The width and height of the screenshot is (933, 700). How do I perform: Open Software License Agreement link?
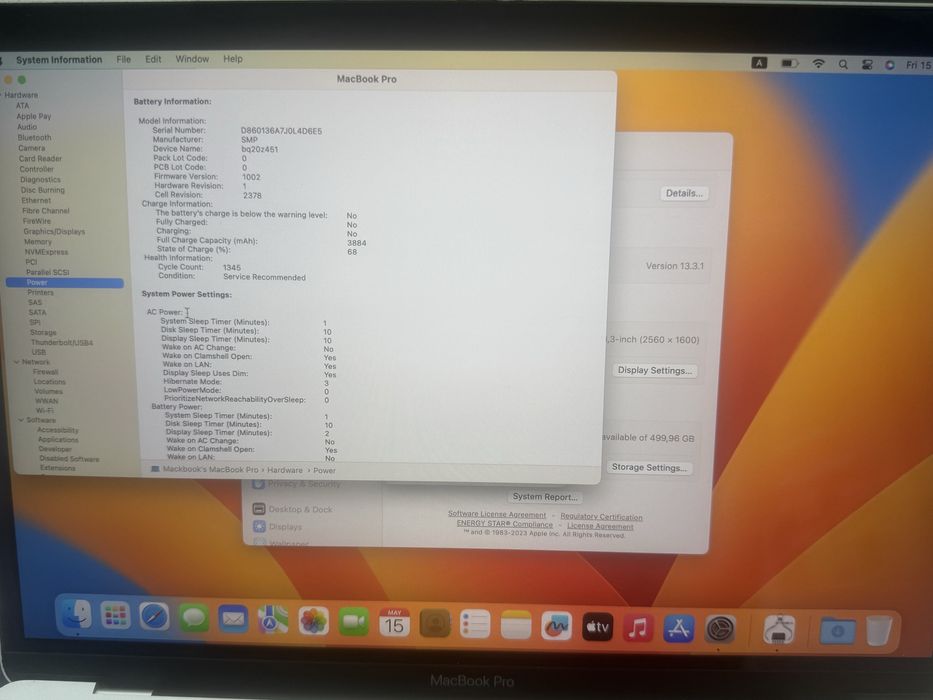(497, 514)
